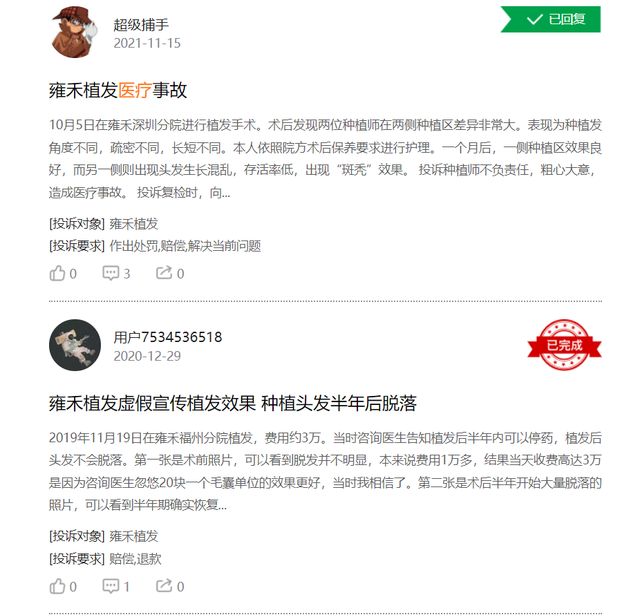The height and width of the screenshot is (615, 640).
Task: Open 超级捕手's detective avatar
Action: 75,32
